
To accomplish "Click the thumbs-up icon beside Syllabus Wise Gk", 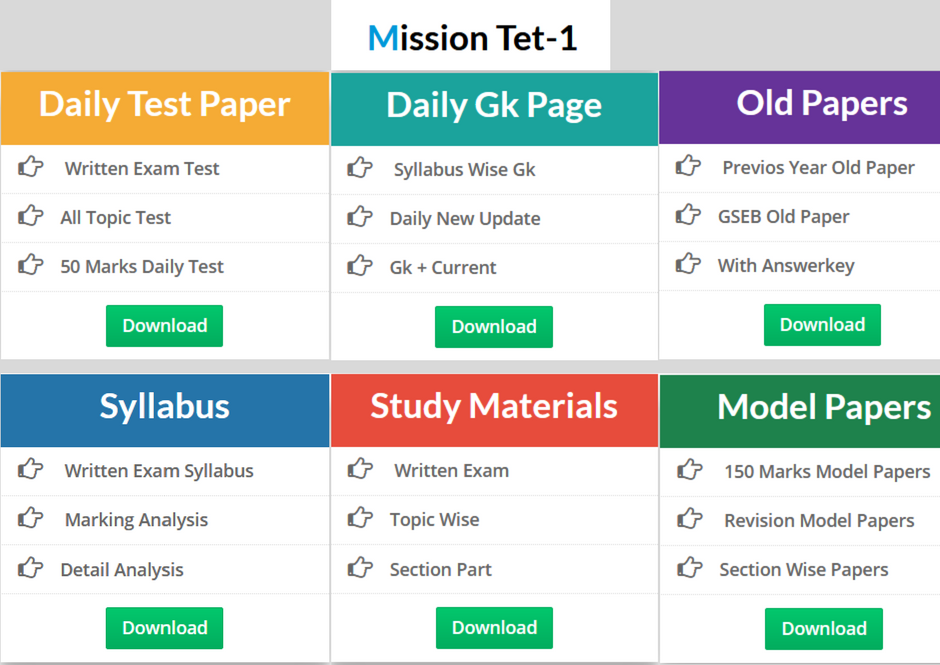I will [360, 170].
